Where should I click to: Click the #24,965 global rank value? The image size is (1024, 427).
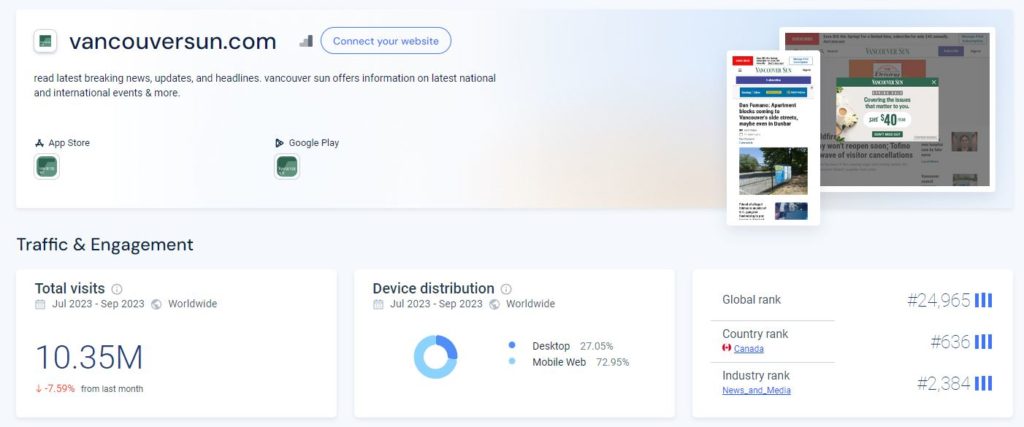938,300
